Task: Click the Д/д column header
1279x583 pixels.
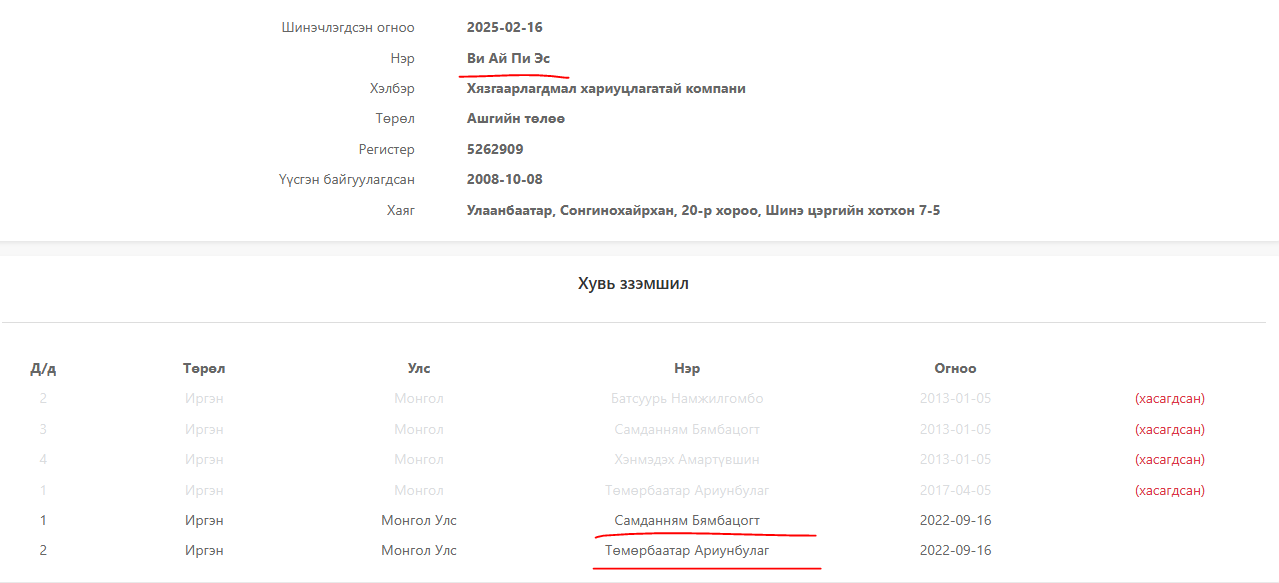Action: (x=43, y=368)
